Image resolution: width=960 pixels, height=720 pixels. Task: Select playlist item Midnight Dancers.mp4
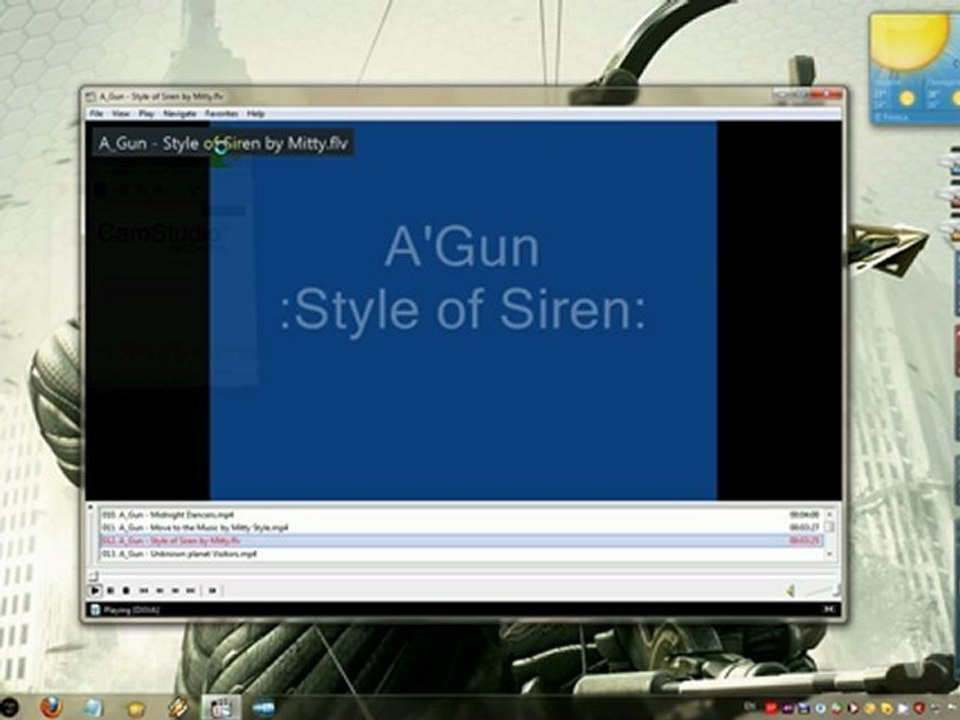pyautogui.click(x=461, y=515)
